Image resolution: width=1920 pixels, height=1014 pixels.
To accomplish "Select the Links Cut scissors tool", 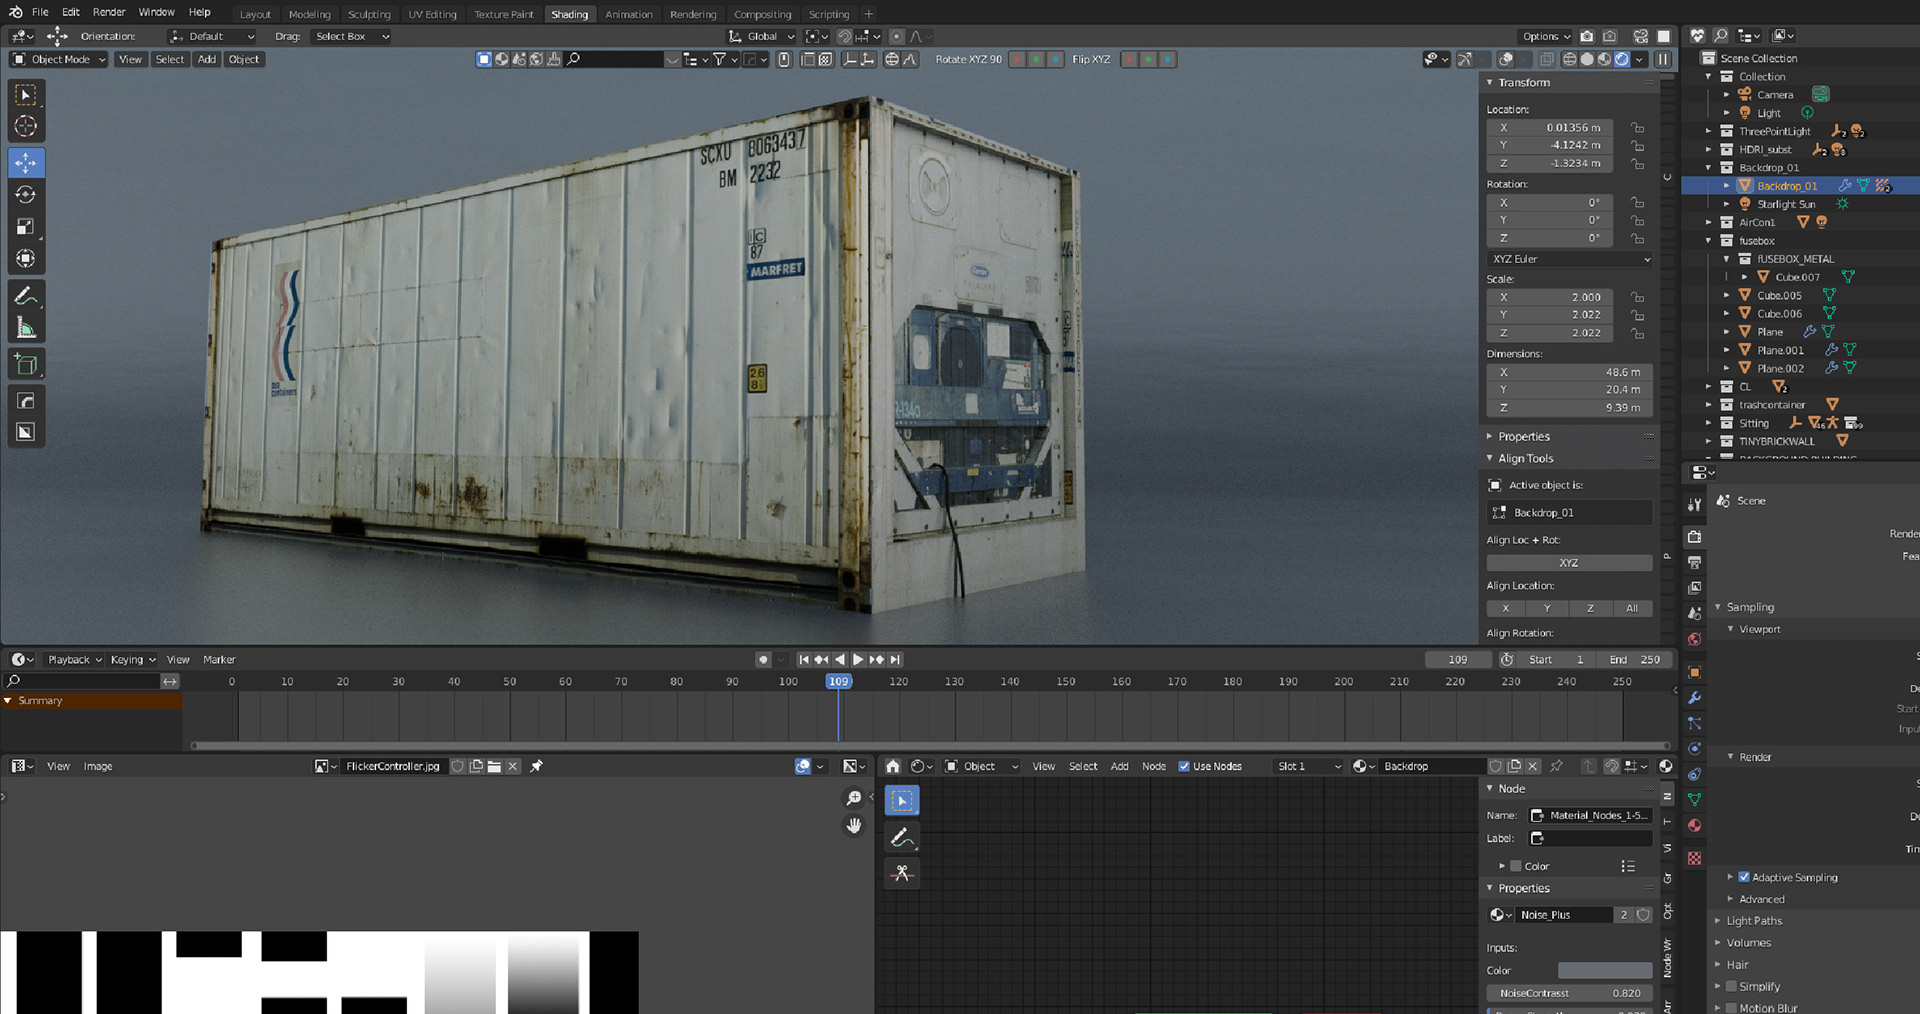I will (x=902, y=873).
